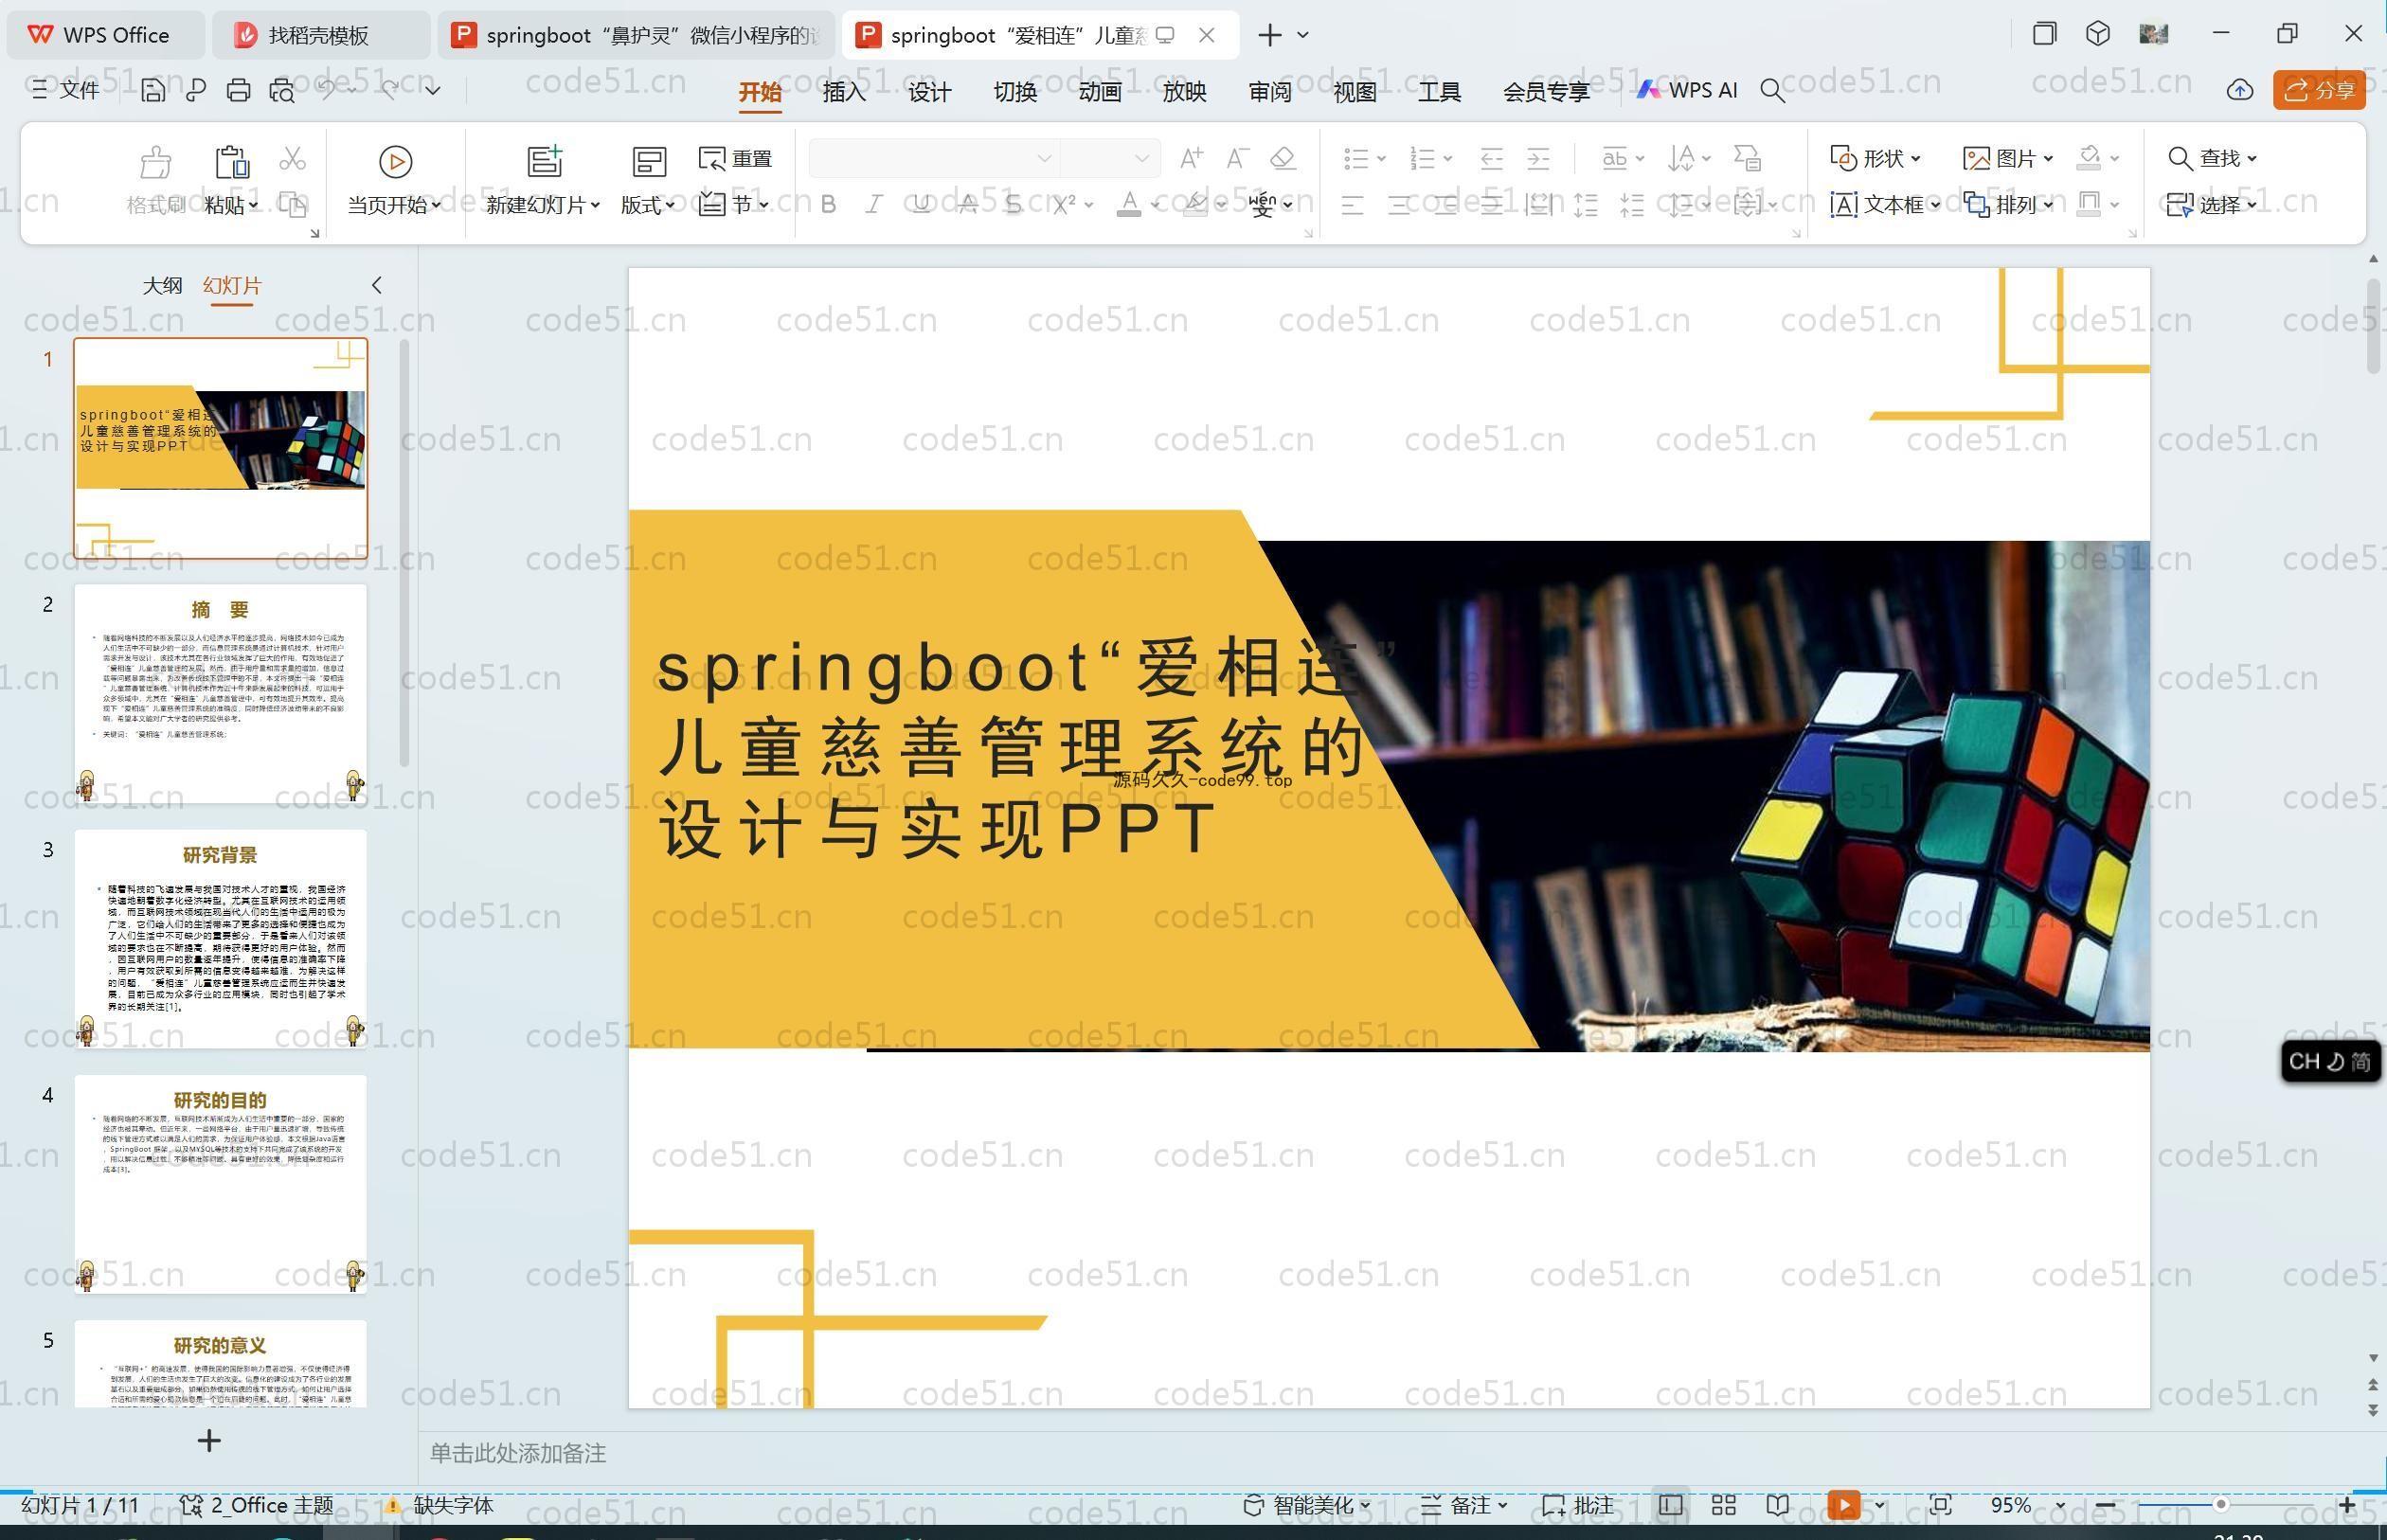2387x1540 pixels.
Task: Click the 缺失字体 missing fonts warning
Action: coord(439,1505)
